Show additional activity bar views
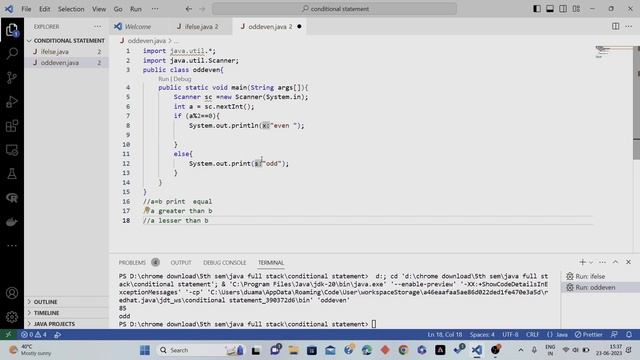Image resolution: width=640 pixels, height=360 pixels. (x=12, y=246)
